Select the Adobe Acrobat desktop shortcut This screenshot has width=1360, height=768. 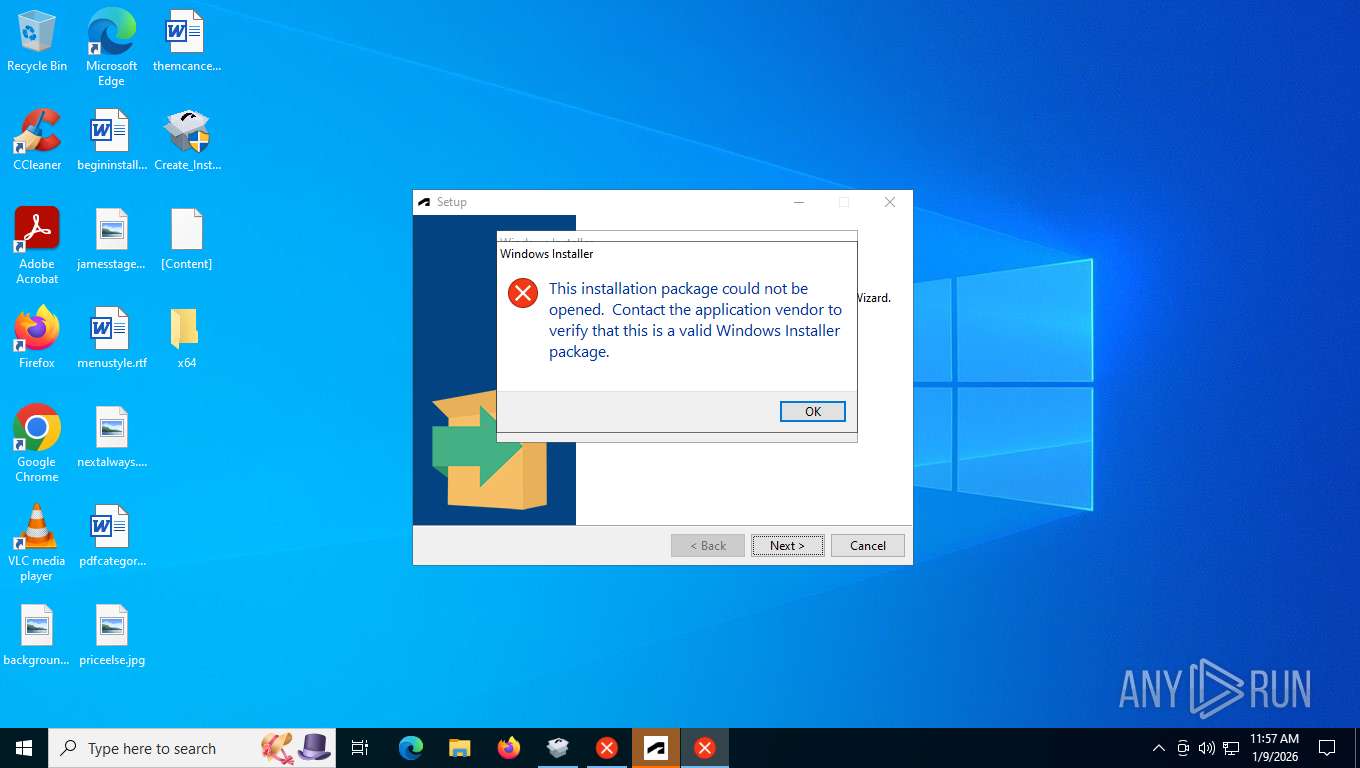37,245
